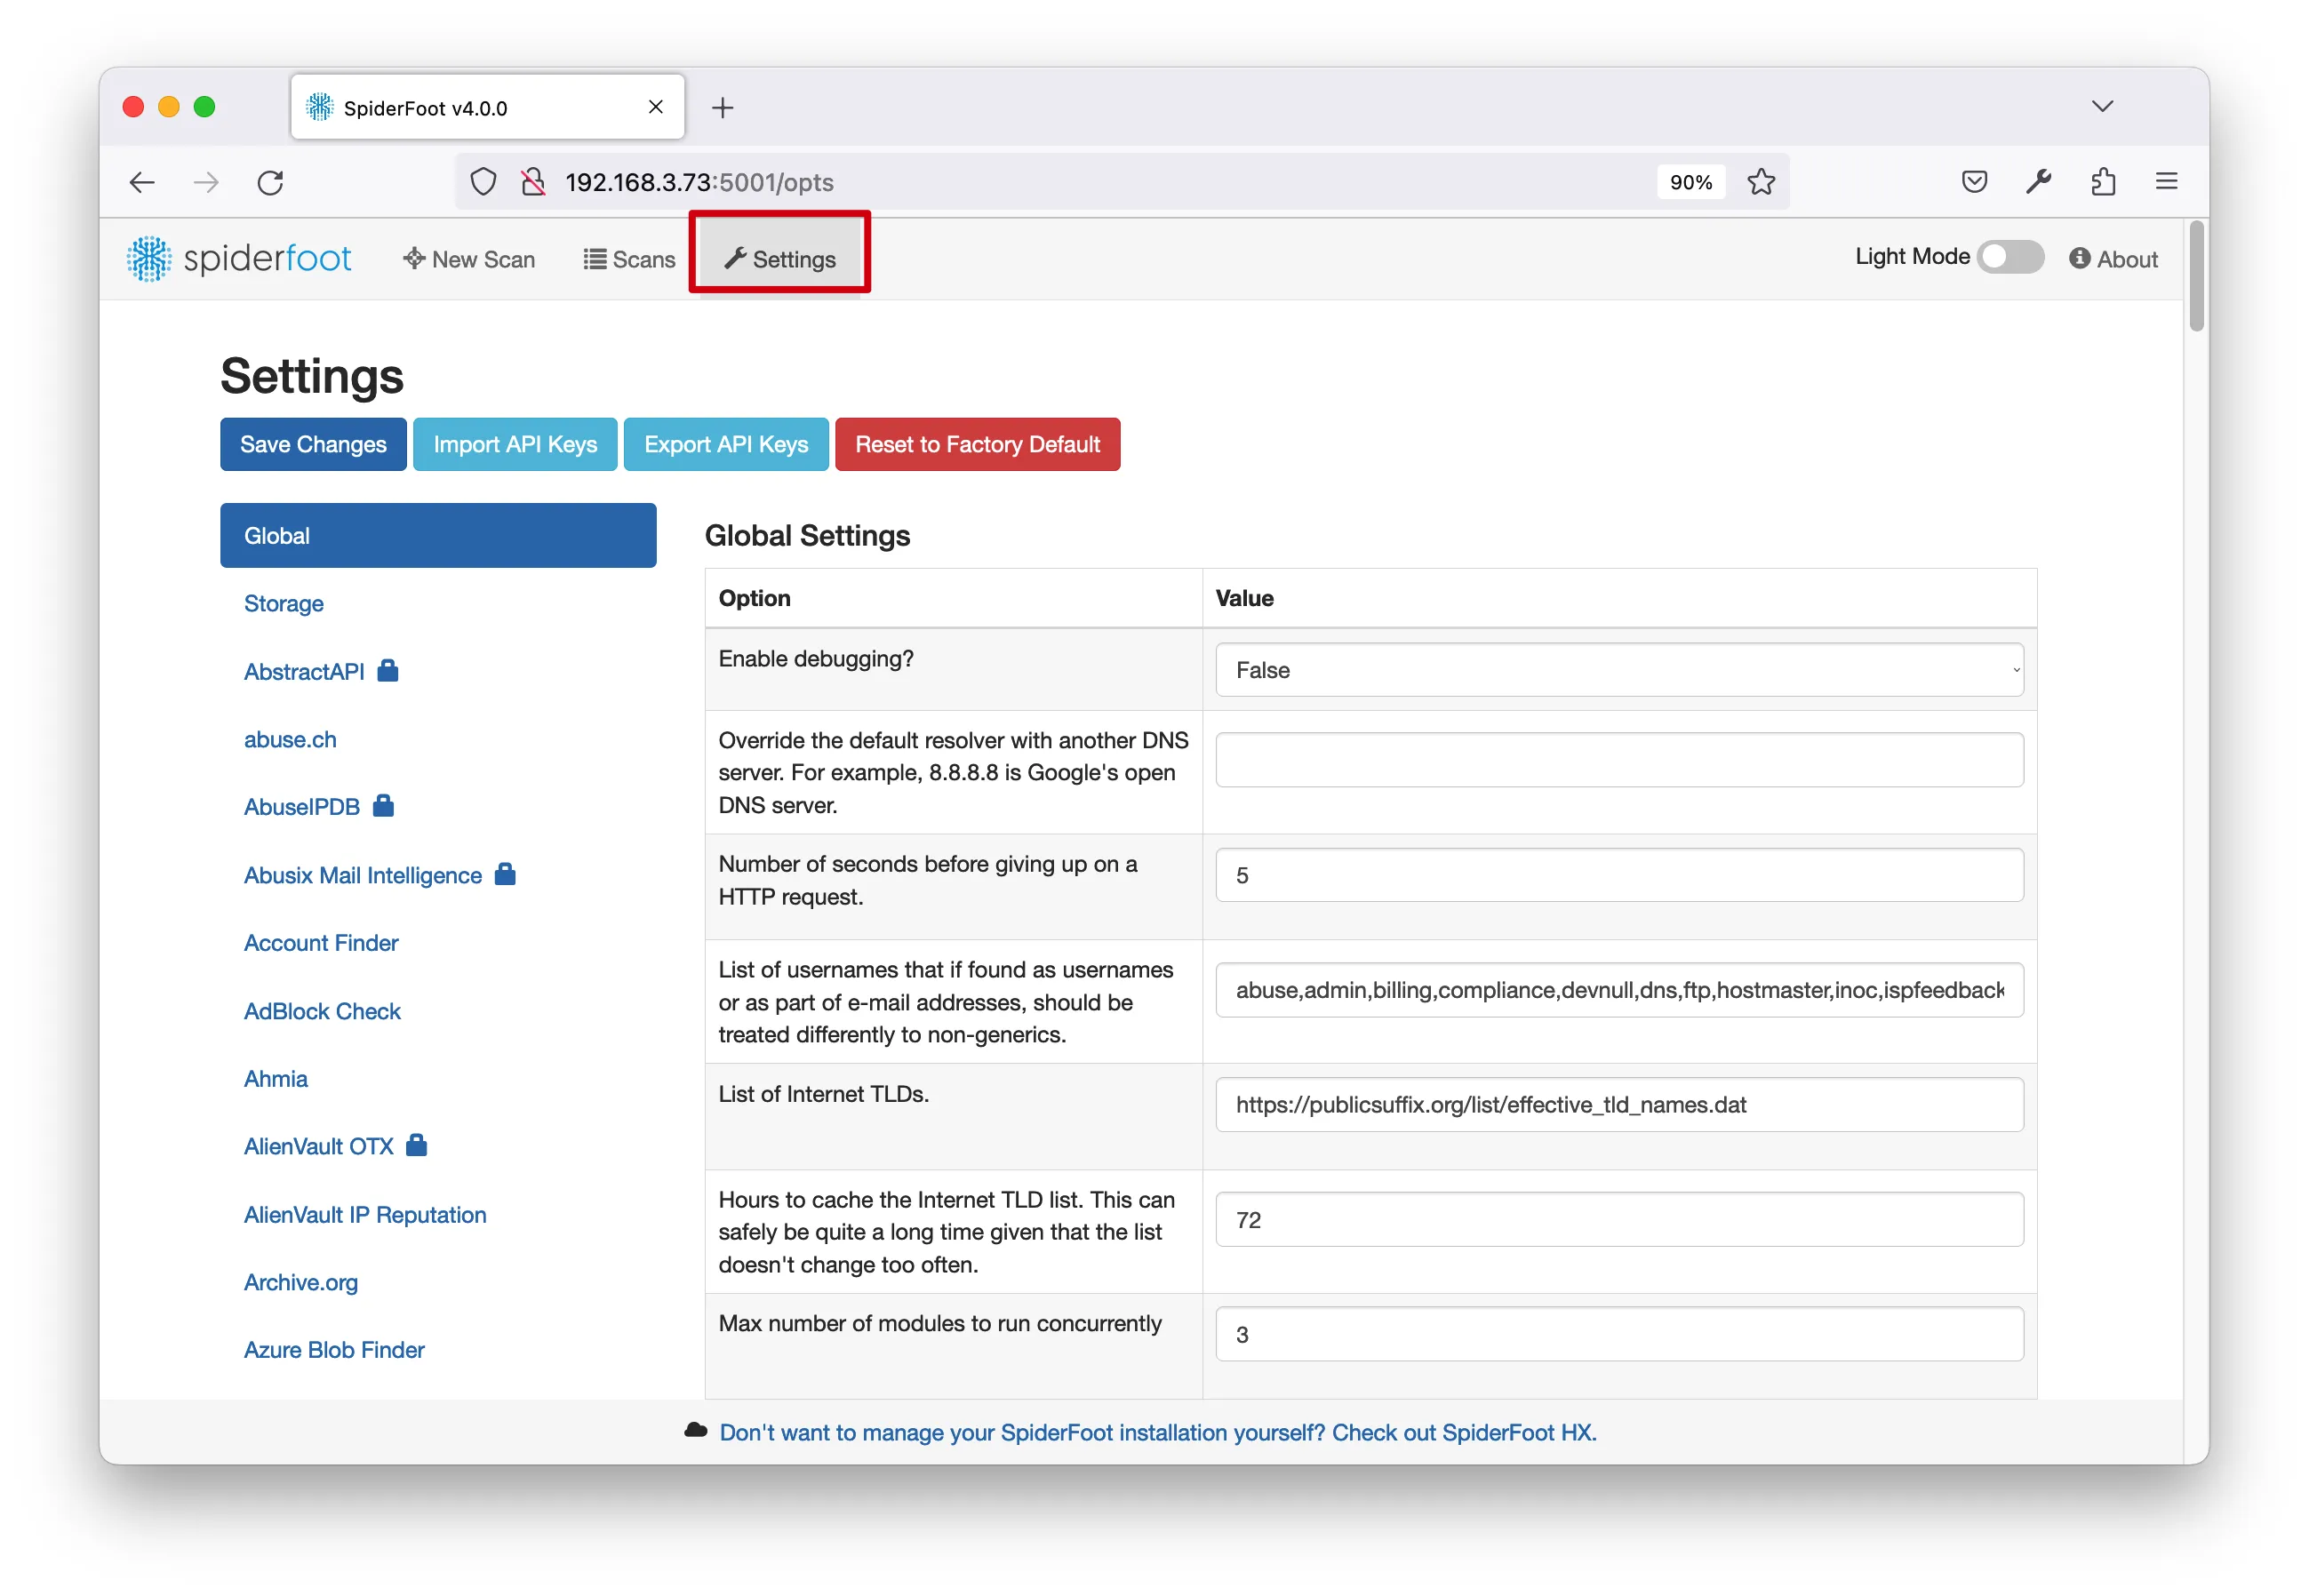Image resolution: width=2309 pixels, height=1596 pixels.
Task: Click the insecure connection padlock icon
Action: tap(533, 182)
